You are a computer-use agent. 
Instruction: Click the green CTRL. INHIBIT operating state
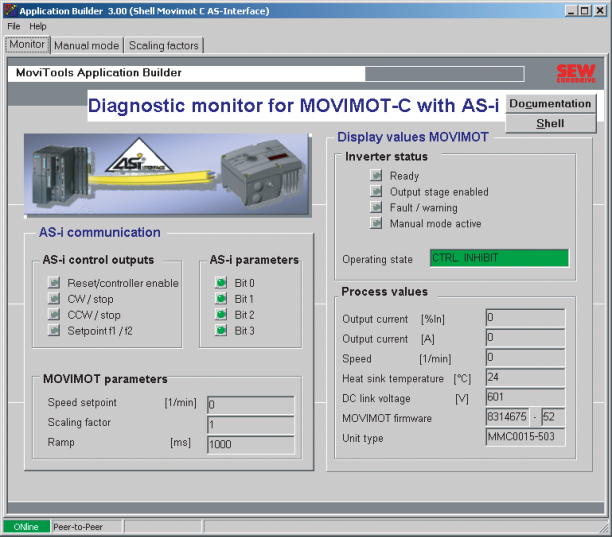click(499, 258)
